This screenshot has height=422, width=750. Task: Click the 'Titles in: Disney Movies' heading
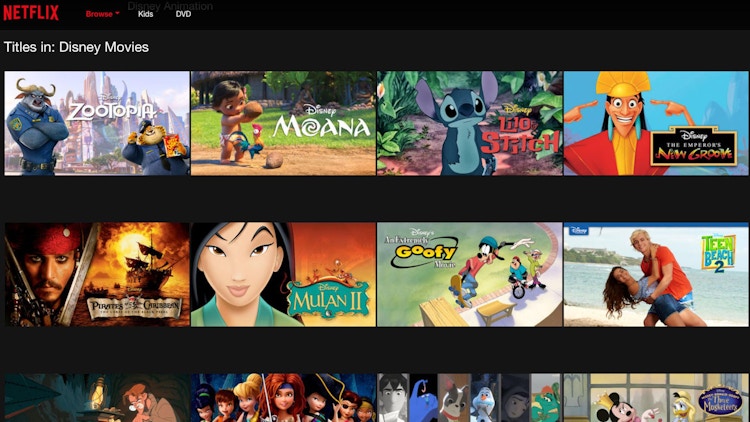(x=77, y=47)
